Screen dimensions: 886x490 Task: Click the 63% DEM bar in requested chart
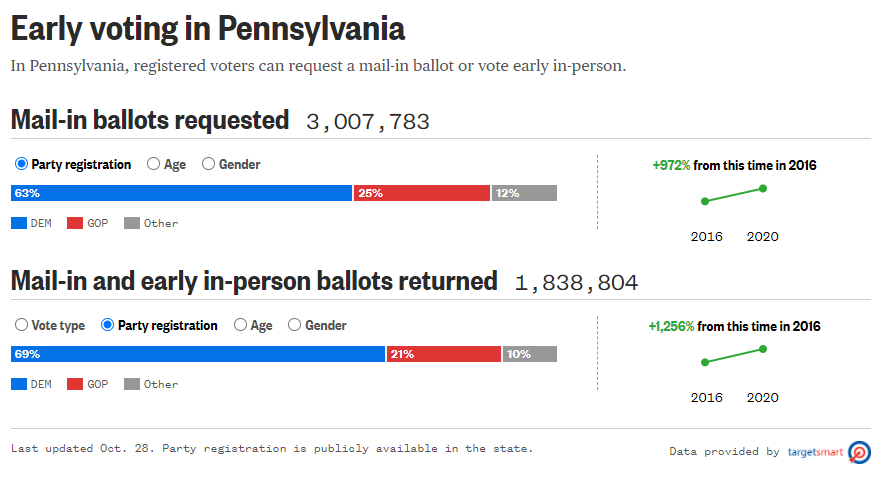click(x=181, y=193)
